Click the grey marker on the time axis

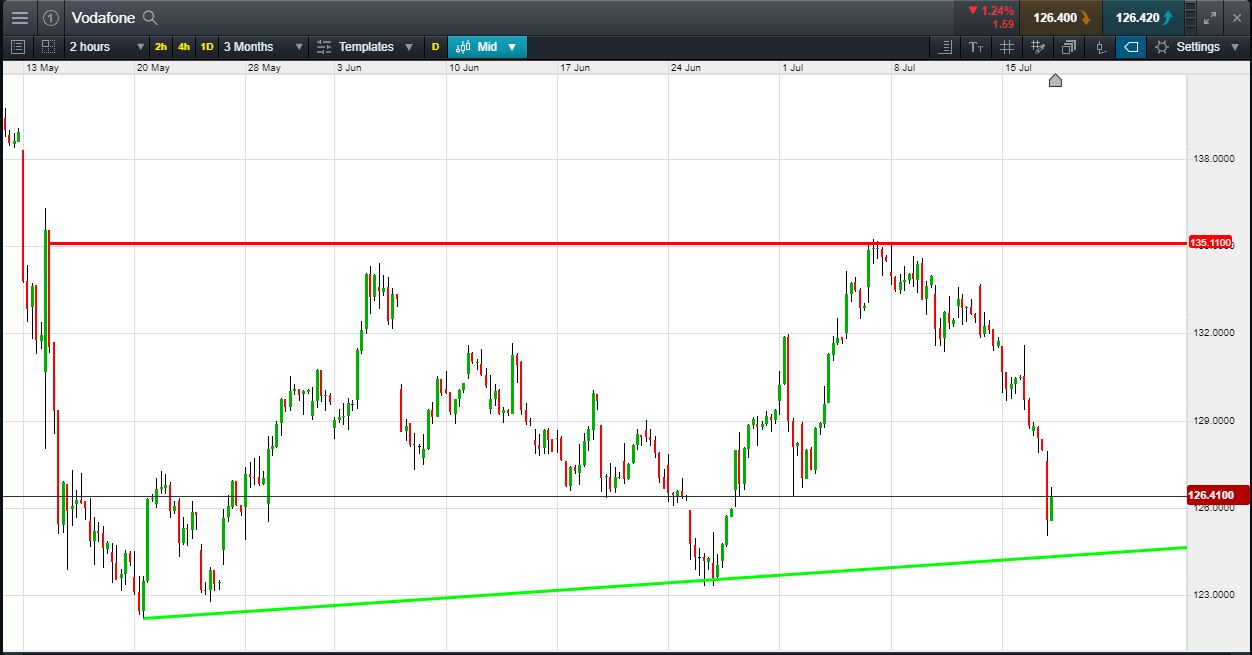(1055, 80)
